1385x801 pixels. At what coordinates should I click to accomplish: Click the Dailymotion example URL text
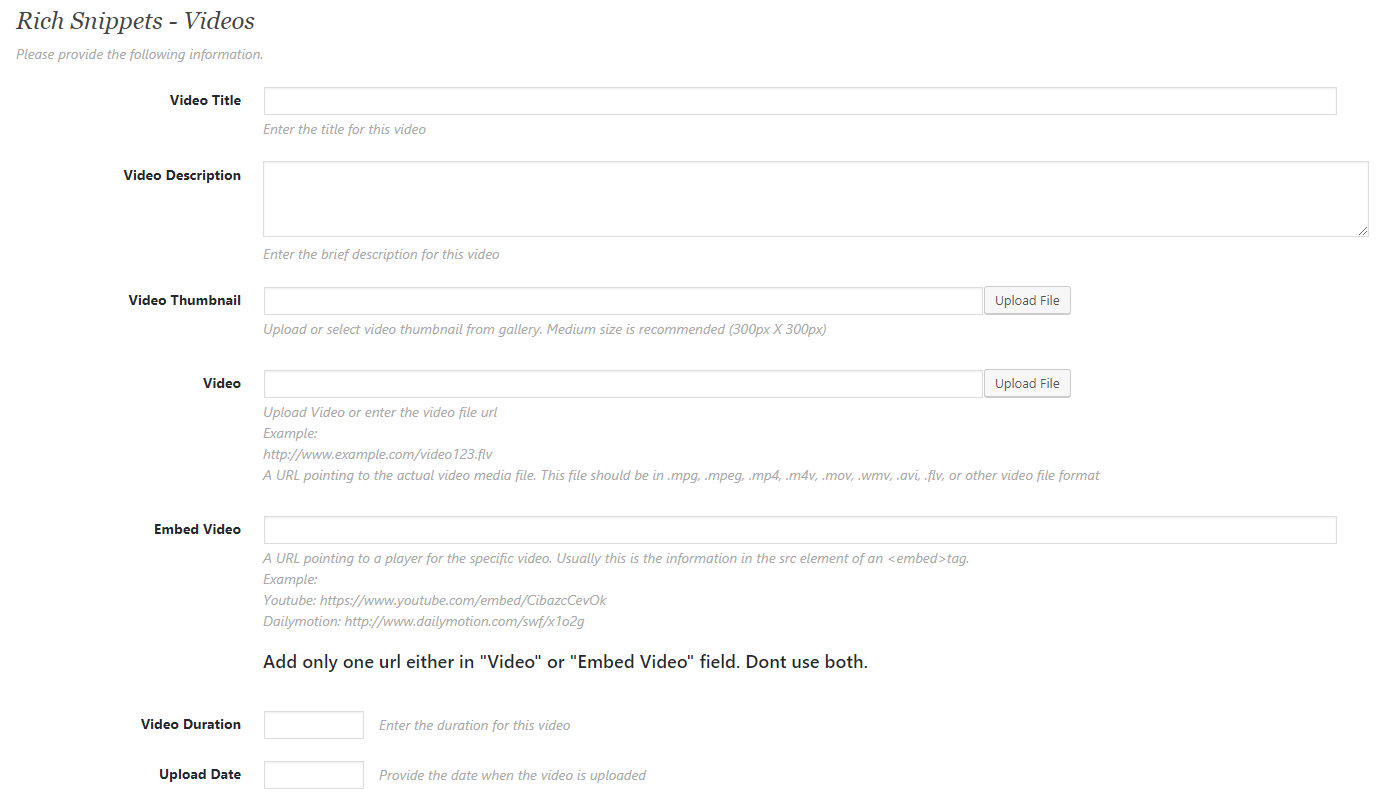(424, 622)
